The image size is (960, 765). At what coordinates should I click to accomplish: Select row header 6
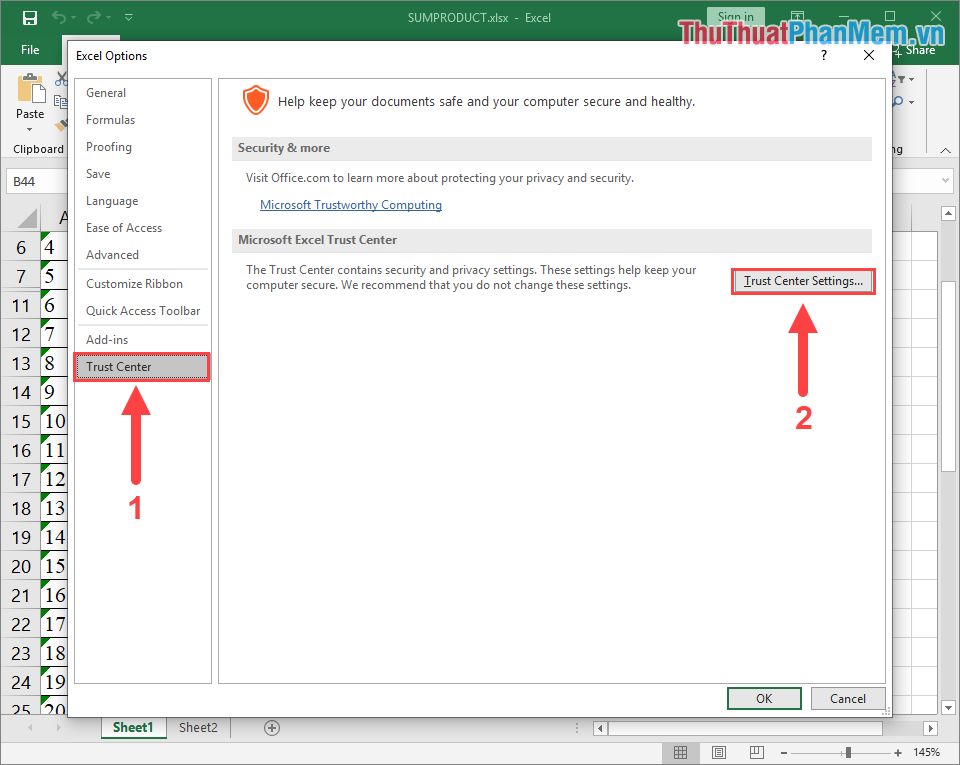click(21, 247)
